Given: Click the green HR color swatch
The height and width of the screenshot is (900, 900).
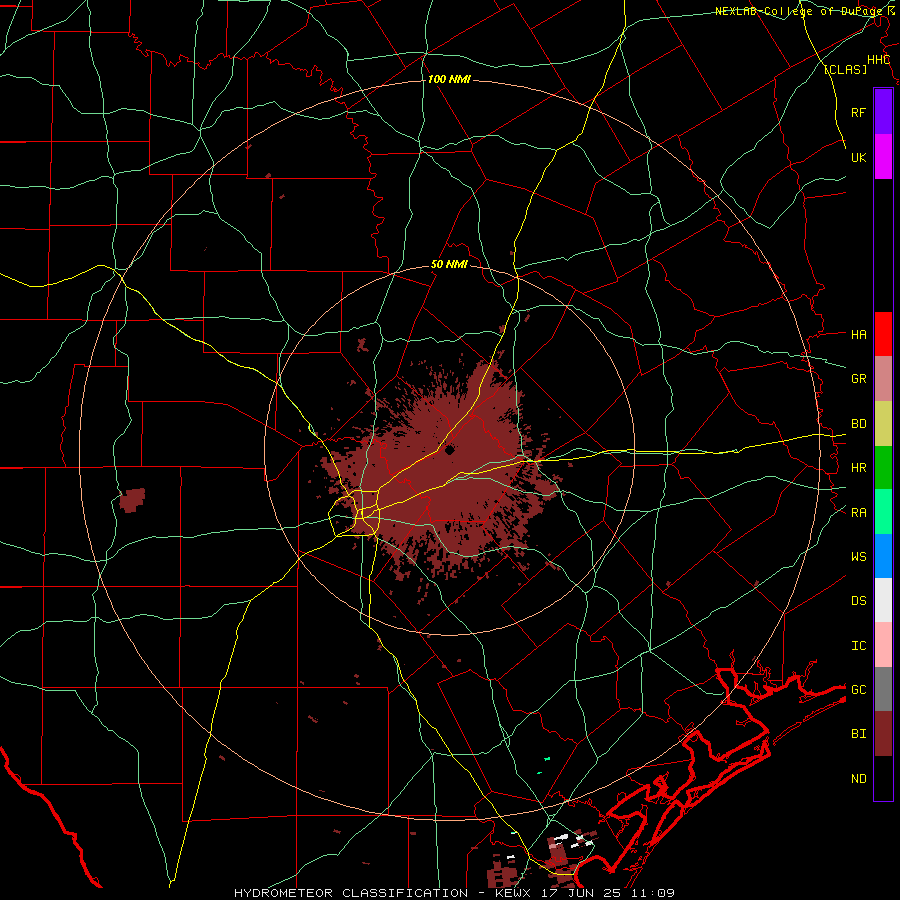Looking at the screenshot, I should [x=883, y=468].
